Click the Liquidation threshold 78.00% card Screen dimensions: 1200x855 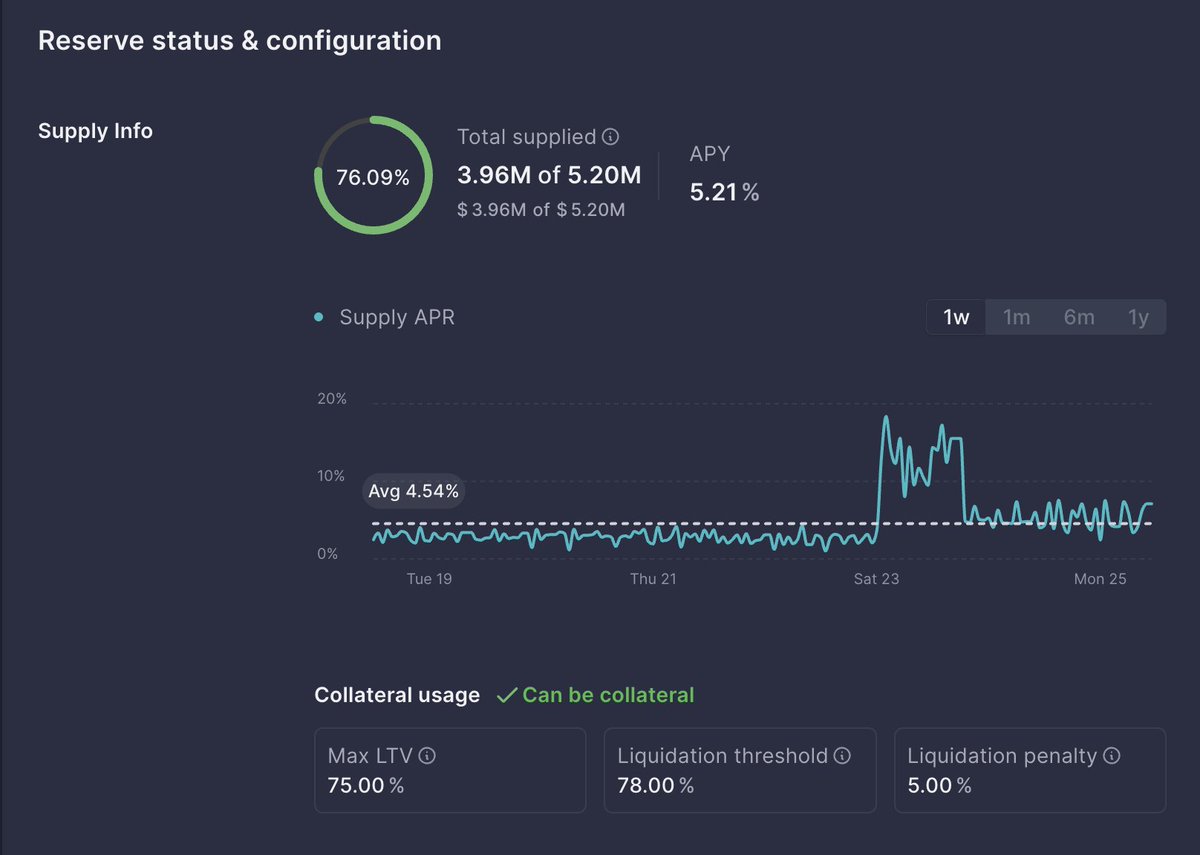click(x=740, y=770)
